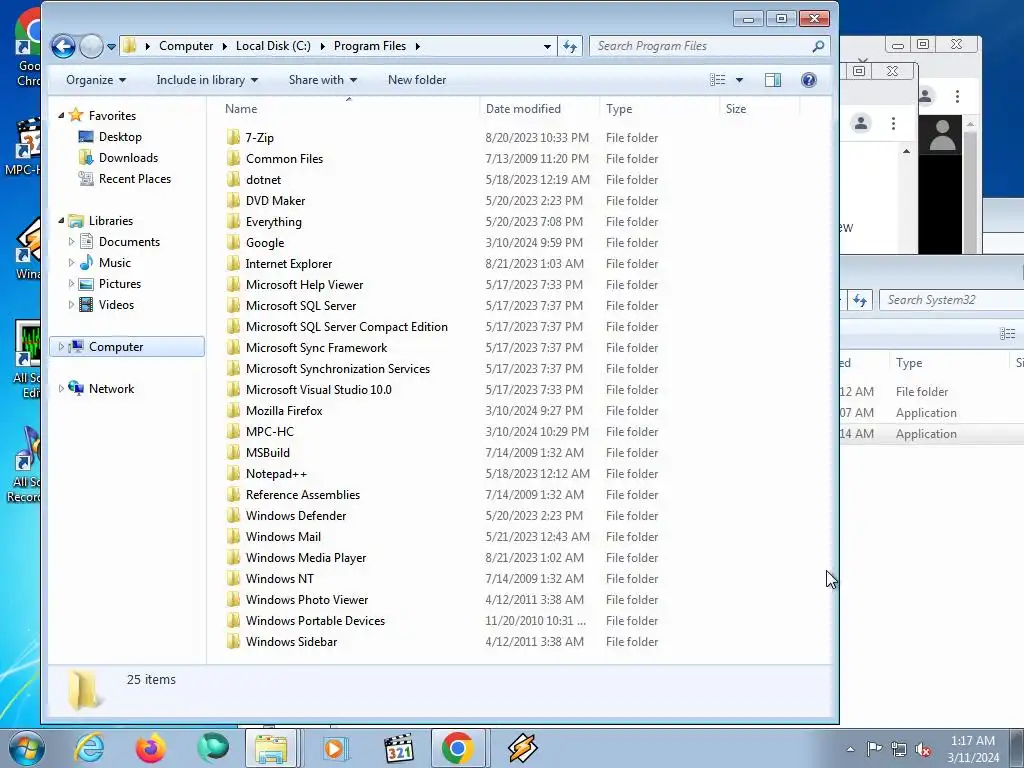Select the Microsoft Visual Studio 10.0 folder
Viewport: 1024px width, 768px height.
pos(319,390)
